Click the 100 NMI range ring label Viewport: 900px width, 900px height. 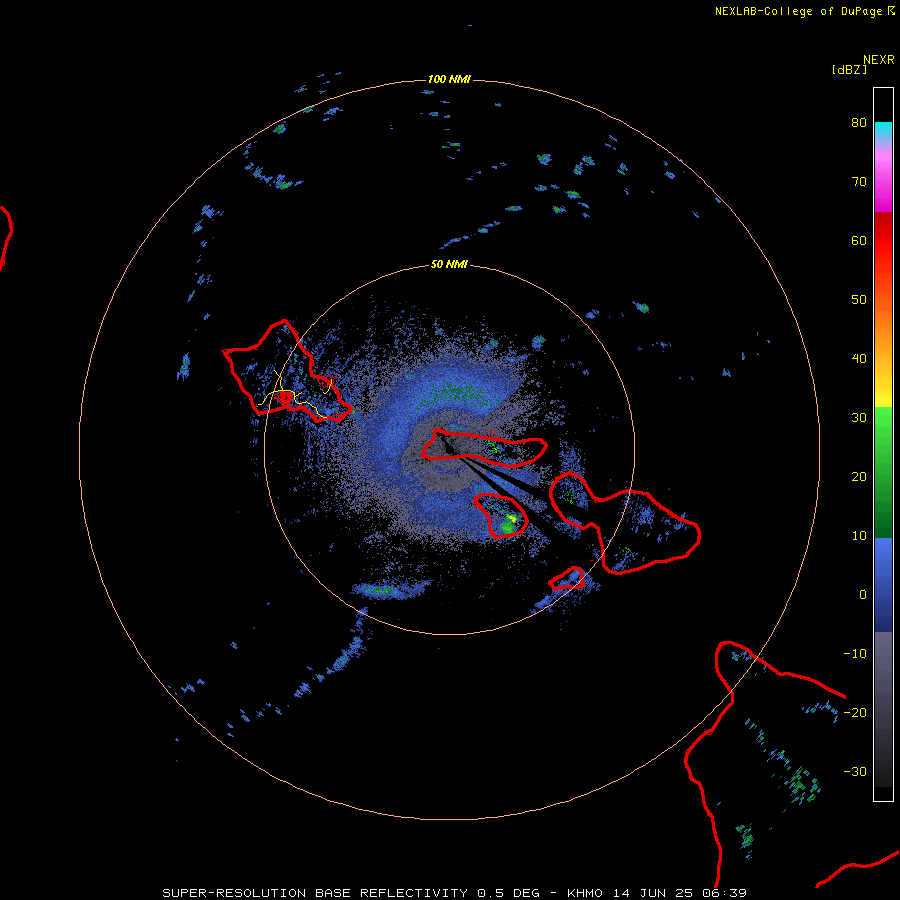click(x=449, y=79)
